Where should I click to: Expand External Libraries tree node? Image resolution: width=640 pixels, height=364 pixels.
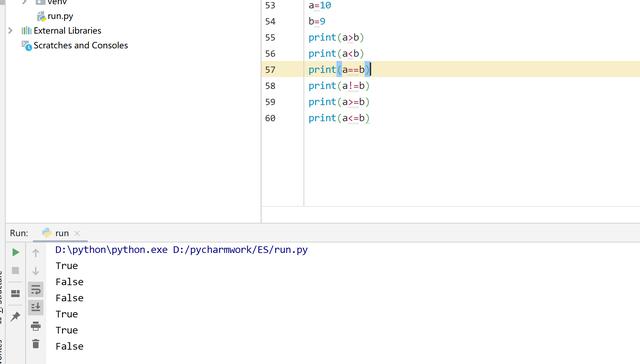click(x=10, y=31)
